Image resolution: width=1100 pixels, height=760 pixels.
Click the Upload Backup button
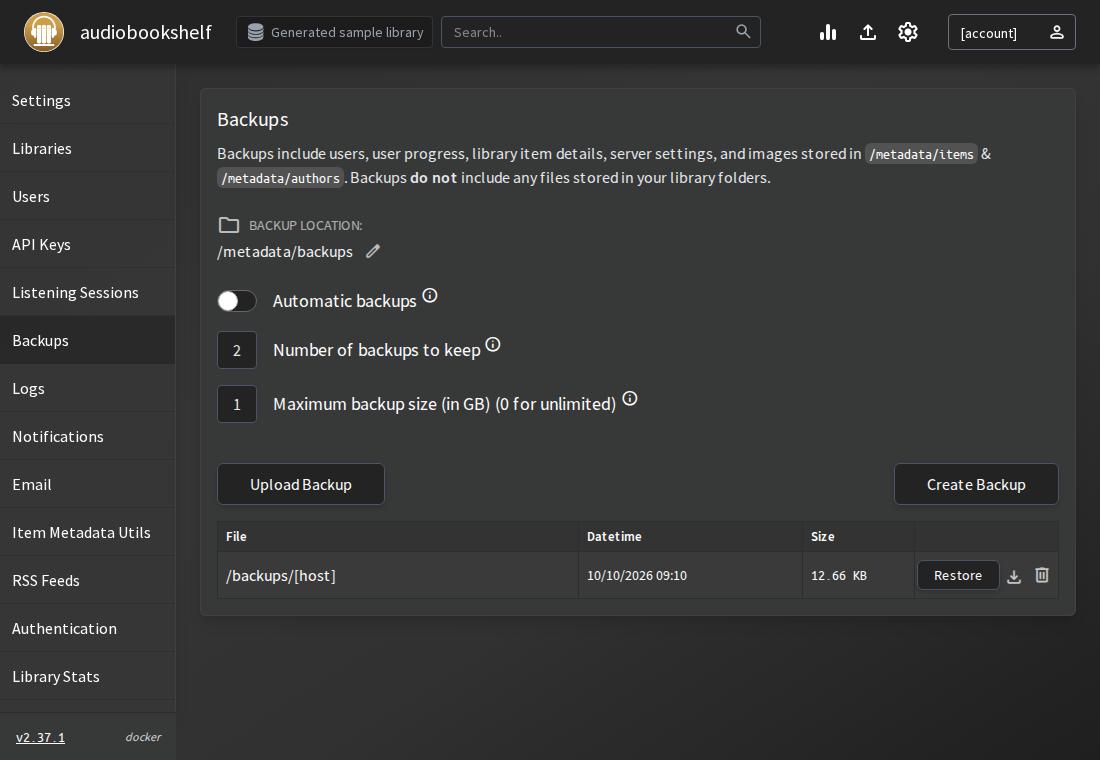301,484
